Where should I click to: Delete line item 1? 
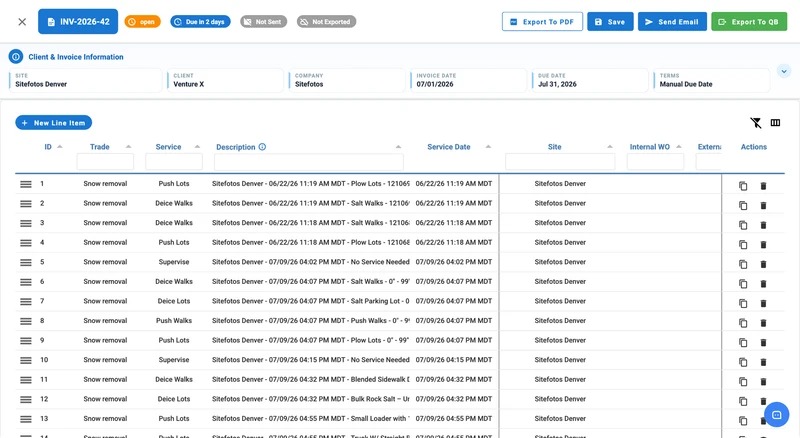[763, 186]
